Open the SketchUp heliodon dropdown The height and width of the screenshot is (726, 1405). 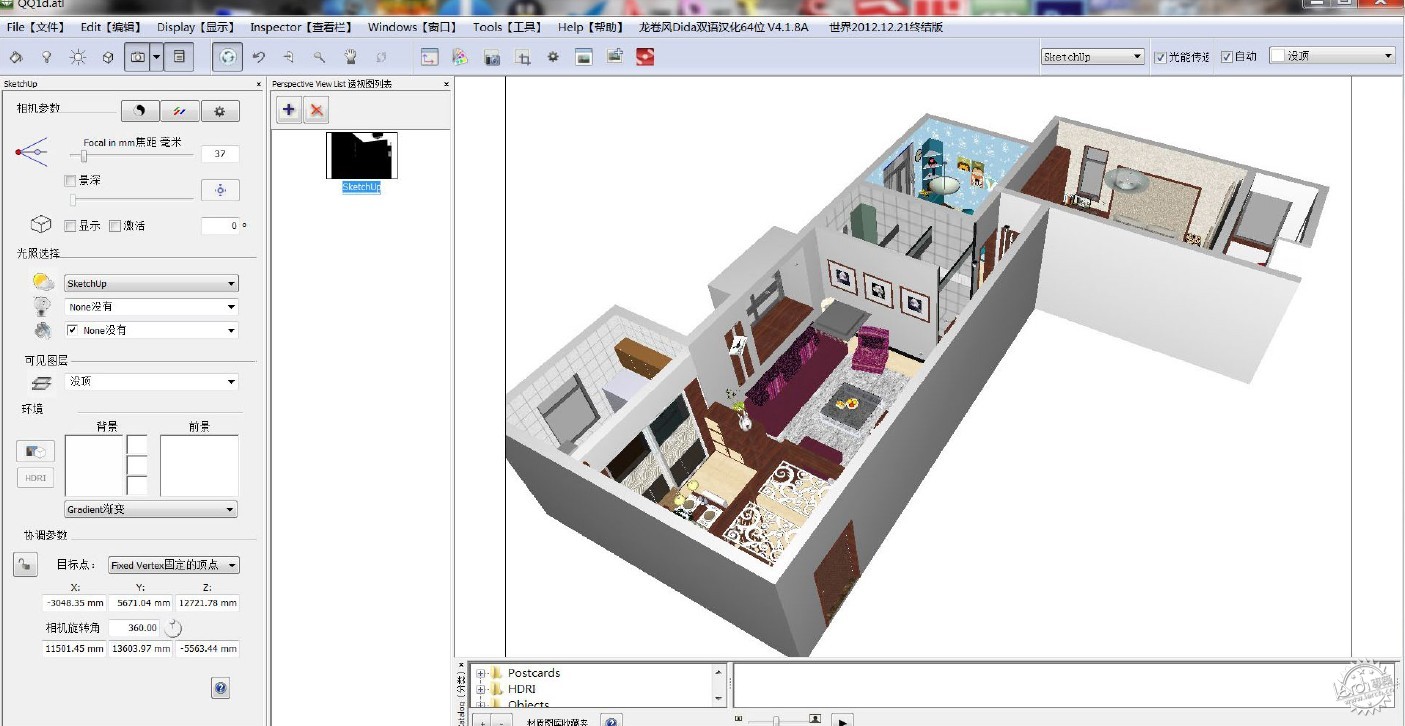point(151,284)
